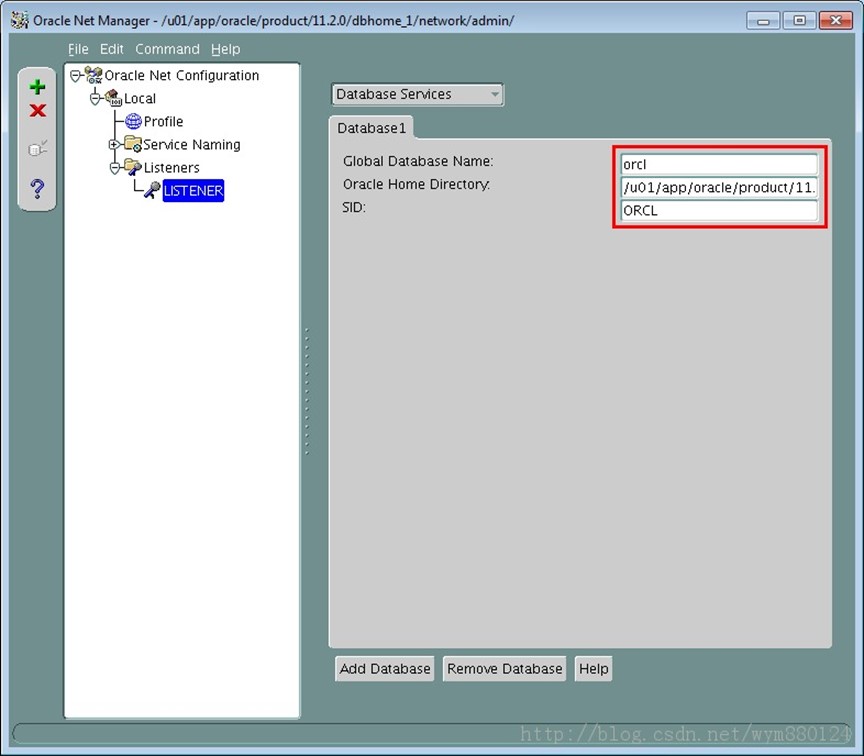Click the LISTENER node icon
Image resolution: width=864 pixels, height=756 pixels.
pos(152,190)
